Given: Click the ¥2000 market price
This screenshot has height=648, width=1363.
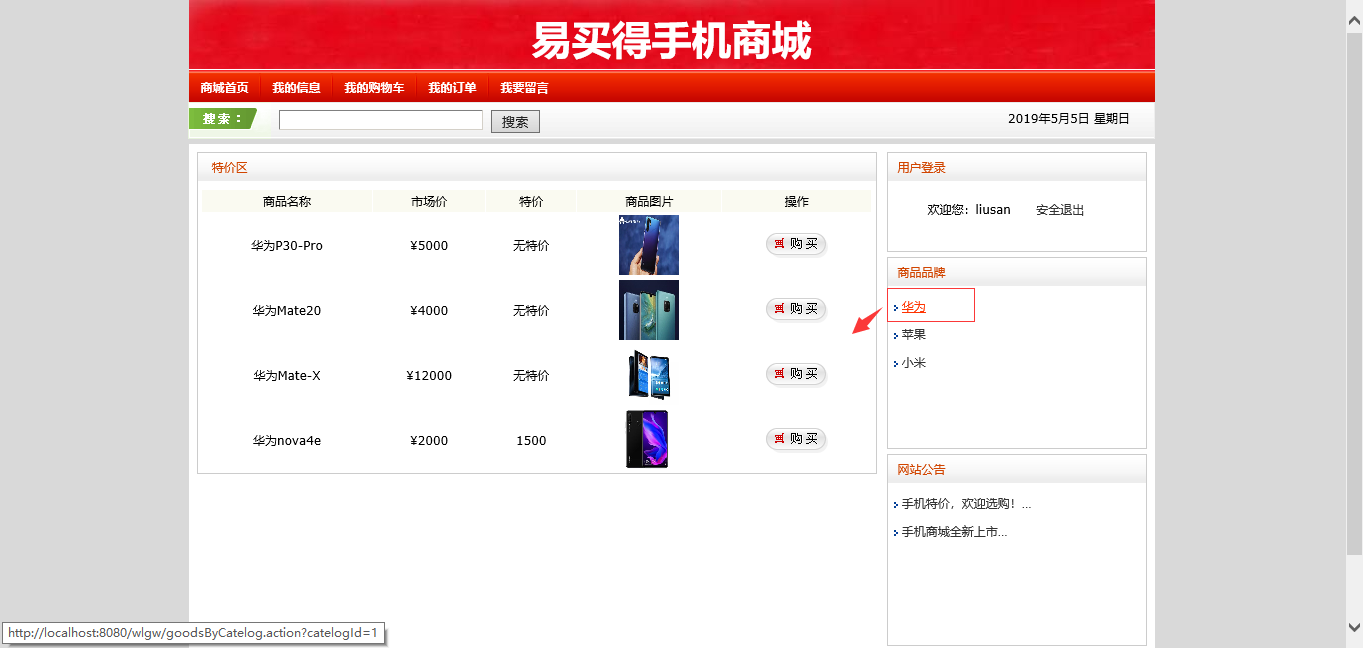Looking at the screenshot, I should coord(429,441).
